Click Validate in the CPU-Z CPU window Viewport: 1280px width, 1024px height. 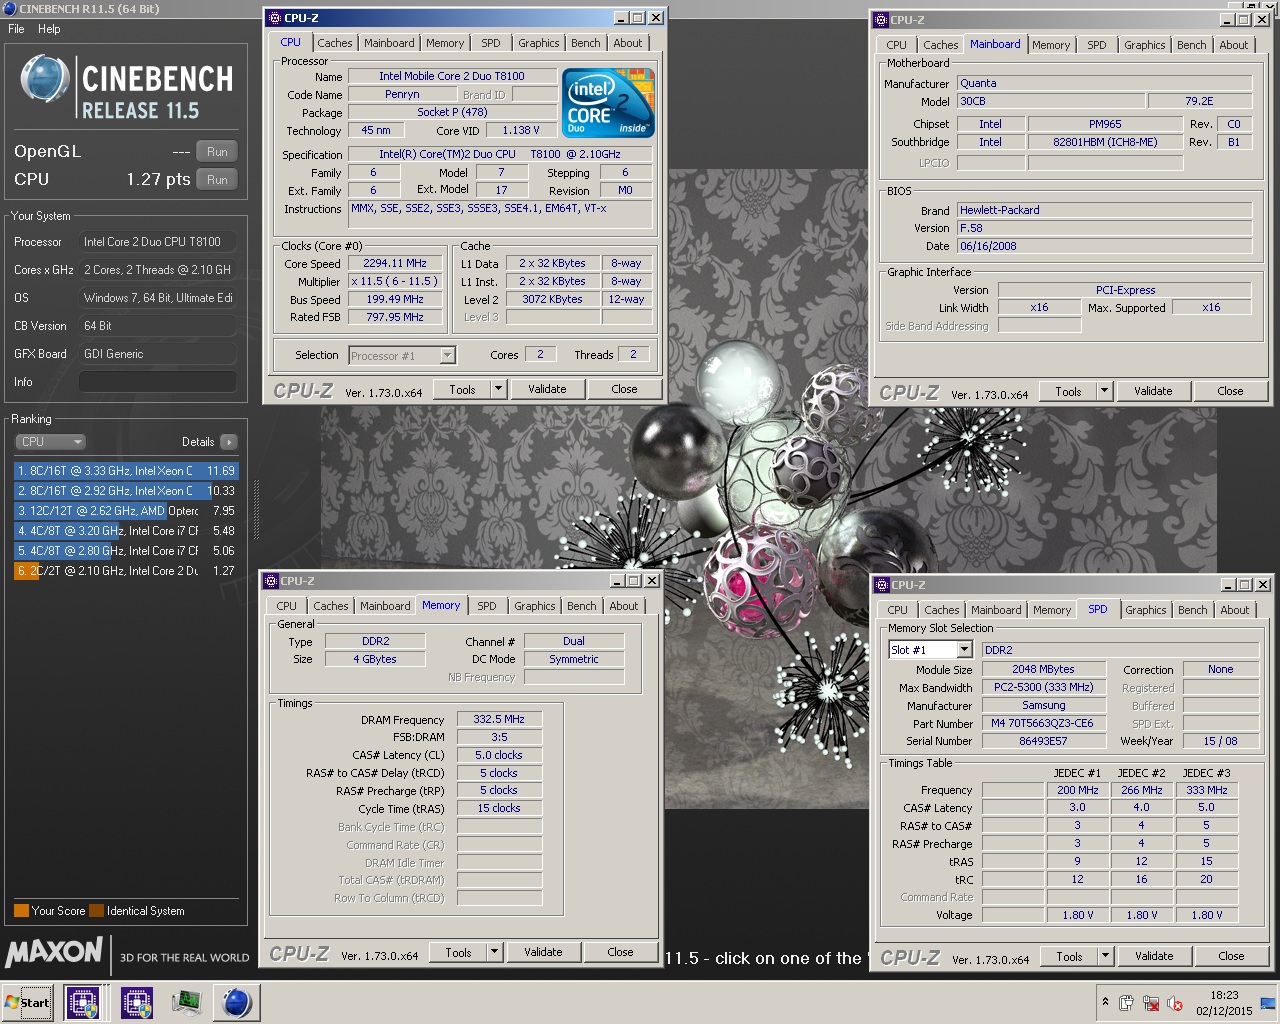coord(547,390)
